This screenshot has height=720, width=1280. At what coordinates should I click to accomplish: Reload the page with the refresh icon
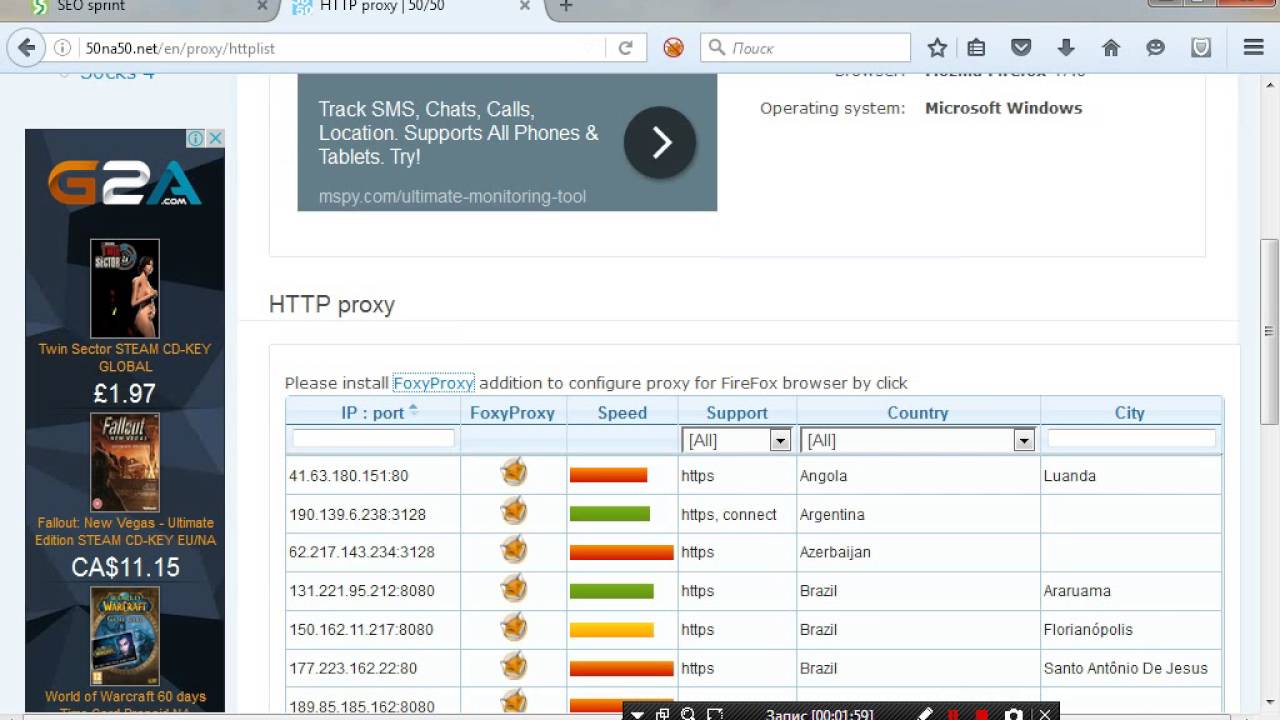pyautogui.click(x=626, y=48)
